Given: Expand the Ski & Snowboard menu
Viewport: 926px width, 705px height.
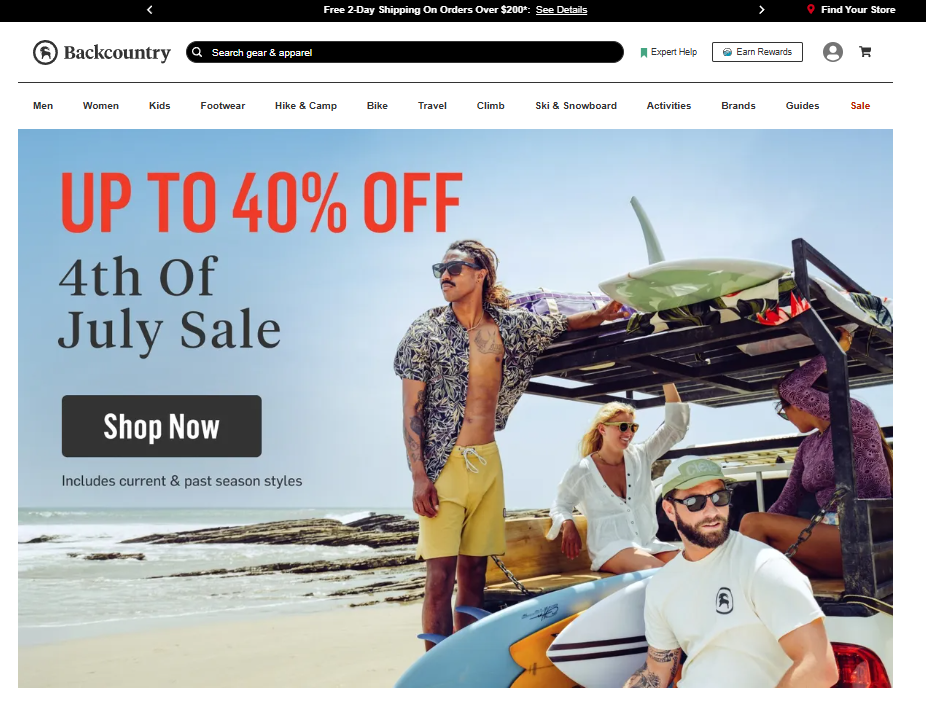Looking at the screenshot, I should (x=576, y=106).
